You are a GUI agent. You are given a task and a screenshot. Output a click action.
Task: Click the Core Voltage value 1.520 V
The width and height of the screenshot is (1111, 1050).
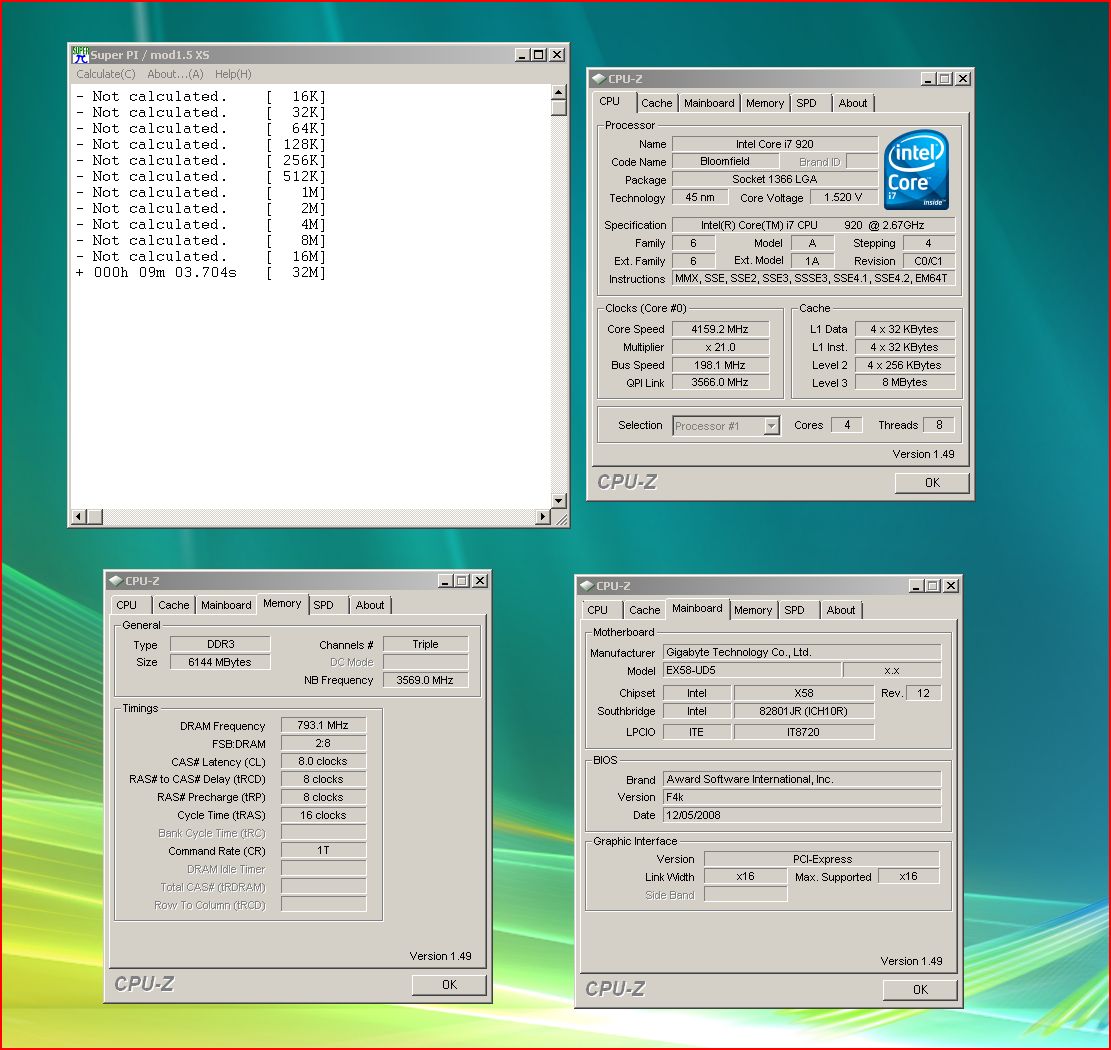click(x=843, y=198)
